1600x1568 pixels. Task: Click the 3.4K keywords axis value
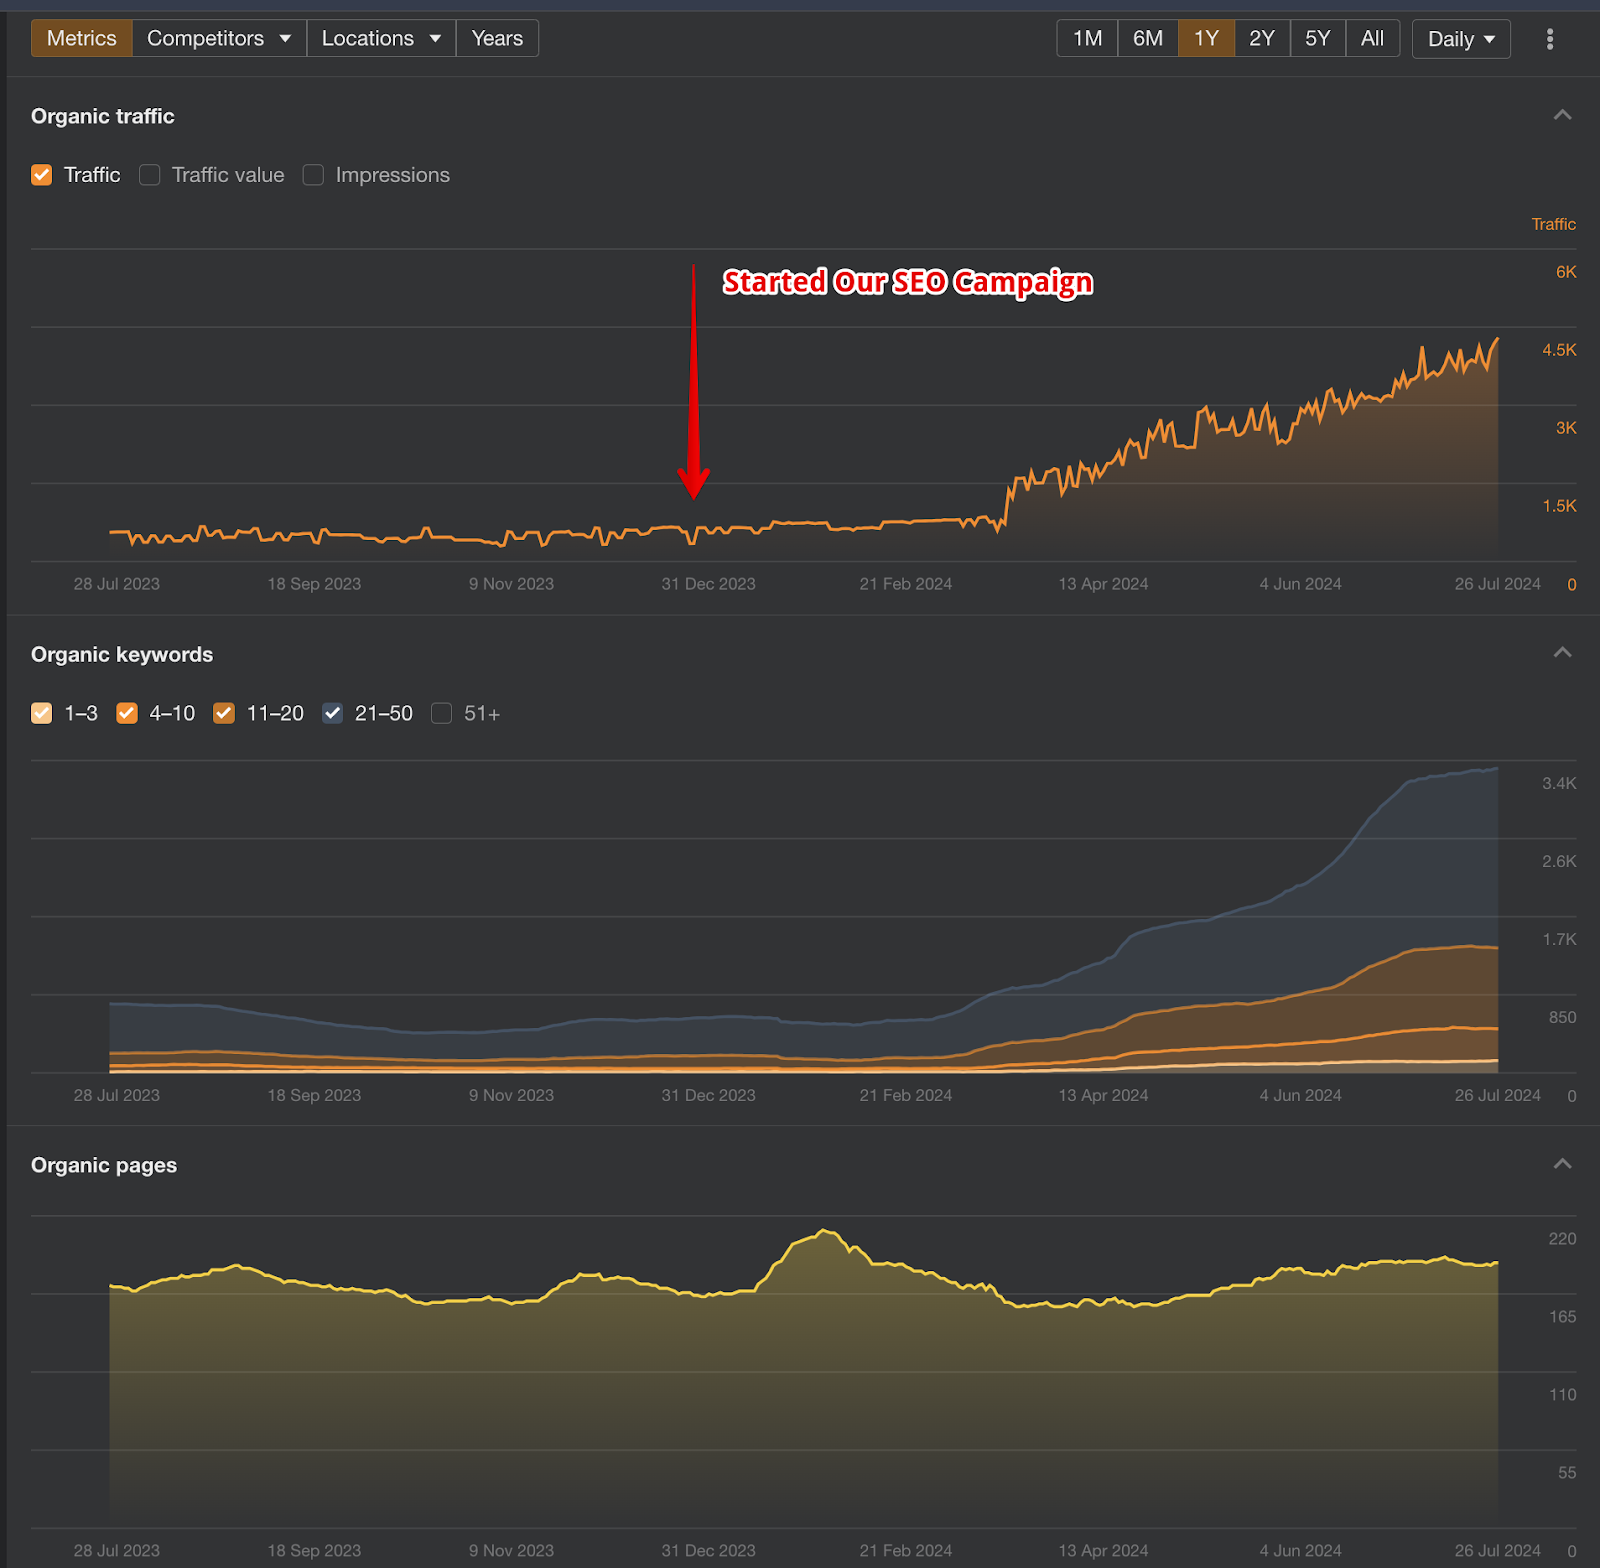pos(1559,783)
